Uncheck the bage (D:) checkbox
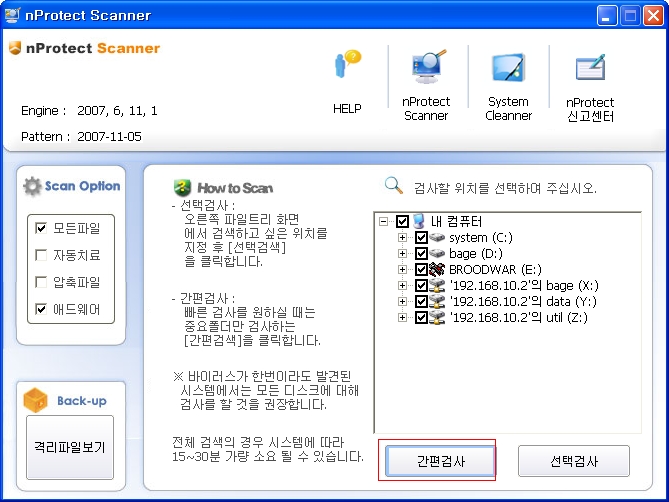The image size is (669, 502). [421, 253]
